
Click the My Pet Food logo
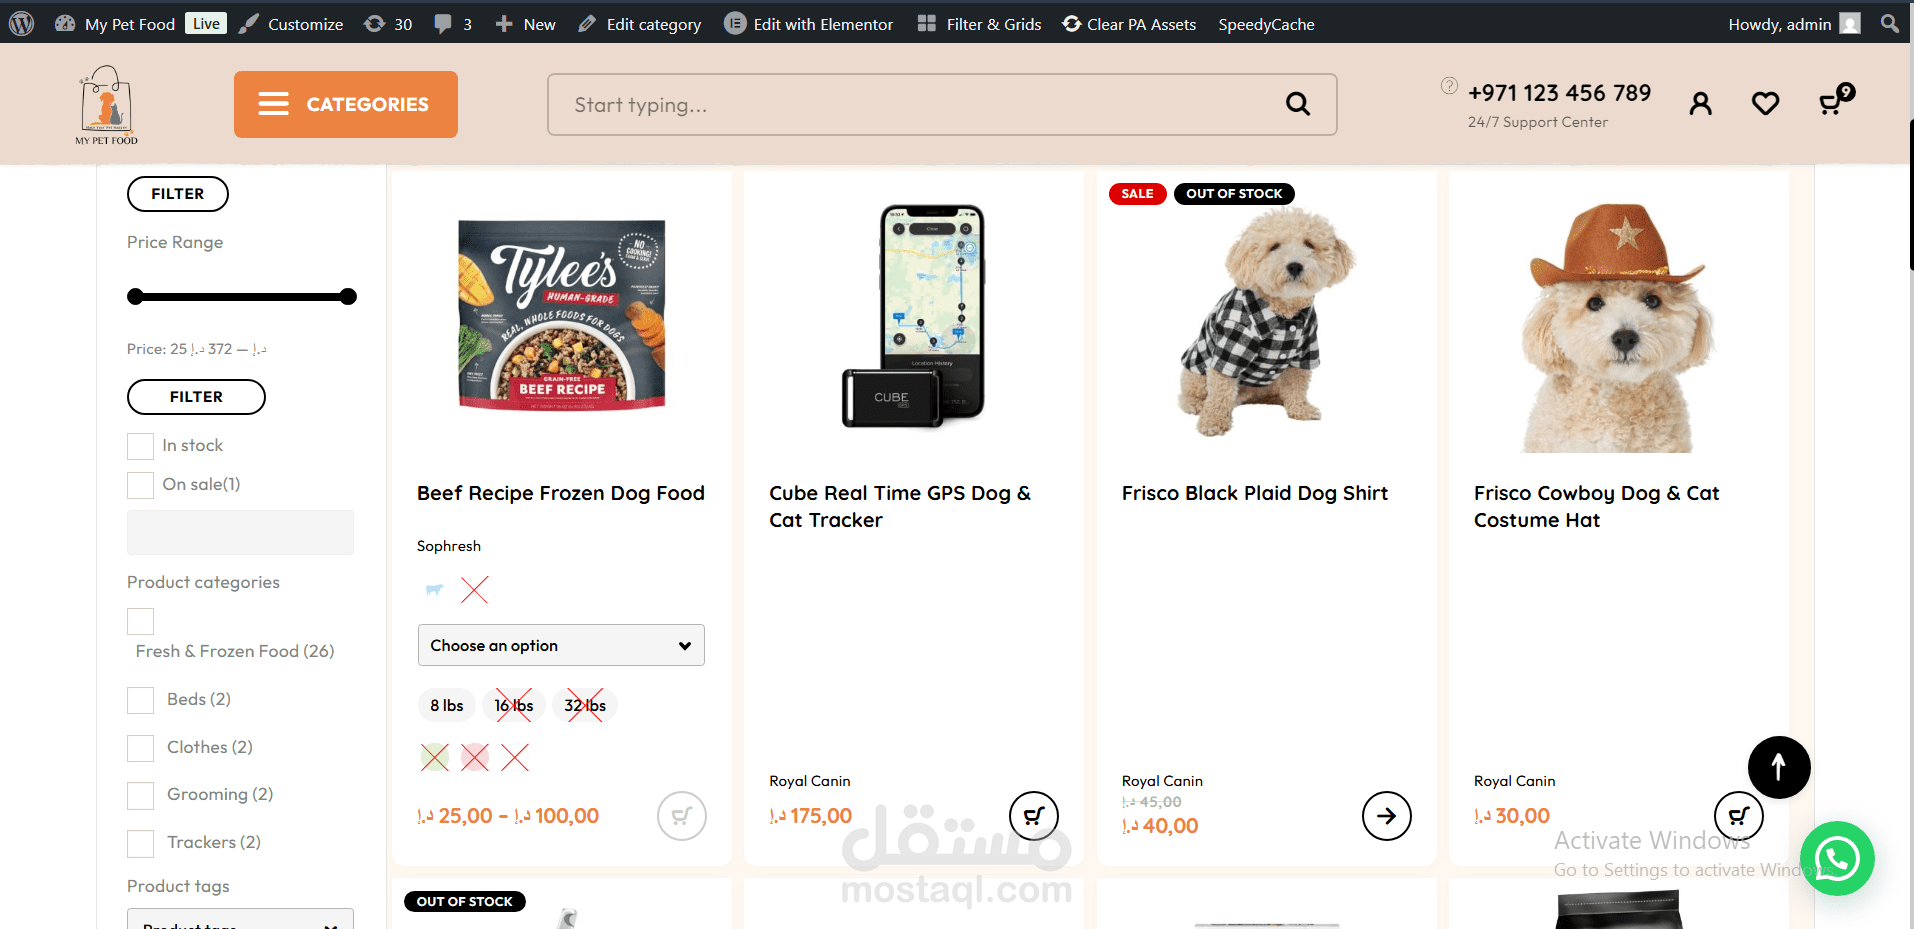[x=106, y=105]
